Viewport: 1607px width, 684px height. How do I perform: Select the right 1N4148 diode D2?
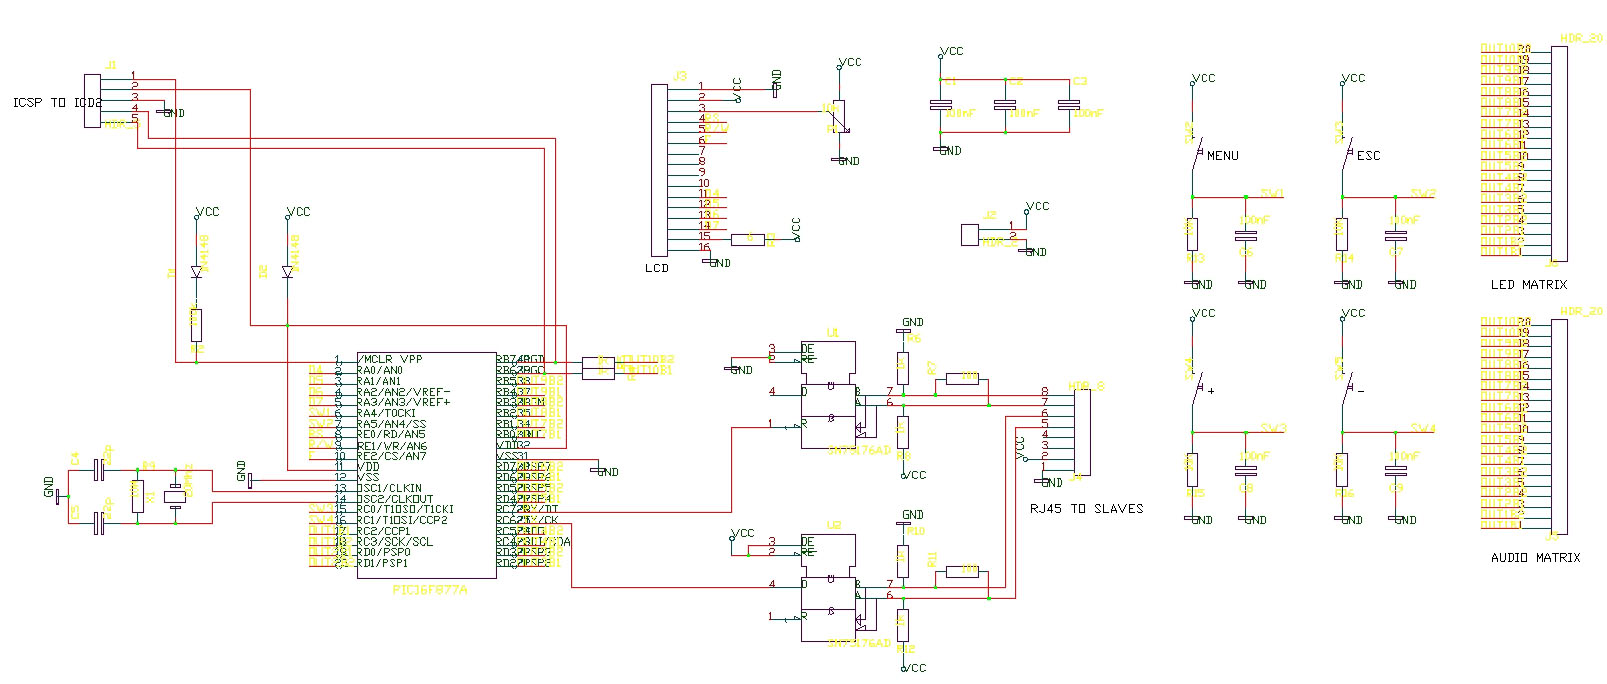click(288, 272)
